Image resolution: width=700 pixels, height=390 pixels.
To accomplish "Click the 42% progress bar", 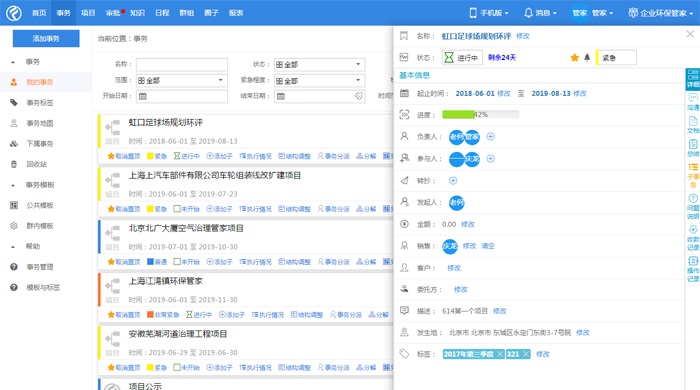I will click(x=480, y=115).
